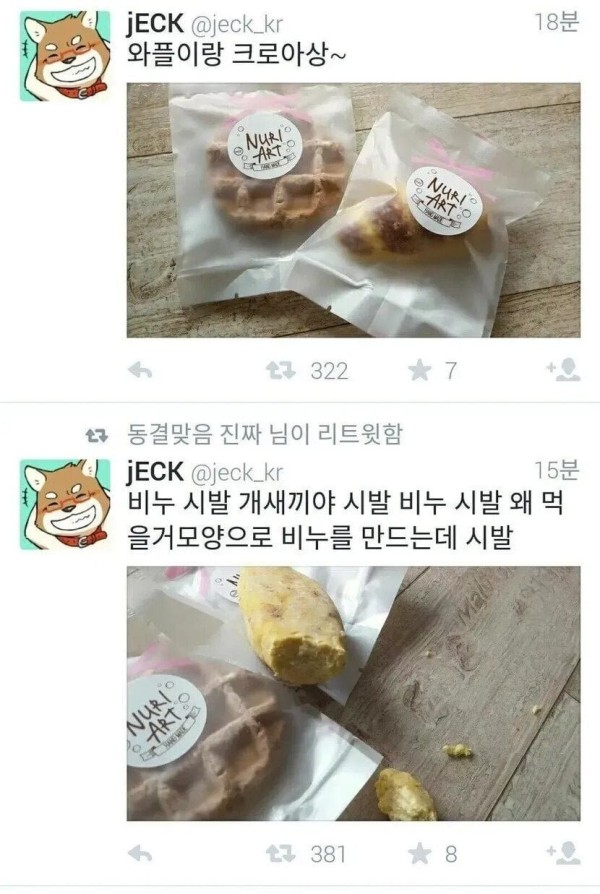Tap the jECK display name on the second tweet
Image resolution: width=600 pixels, height=894 pixels.
[155, 472]
